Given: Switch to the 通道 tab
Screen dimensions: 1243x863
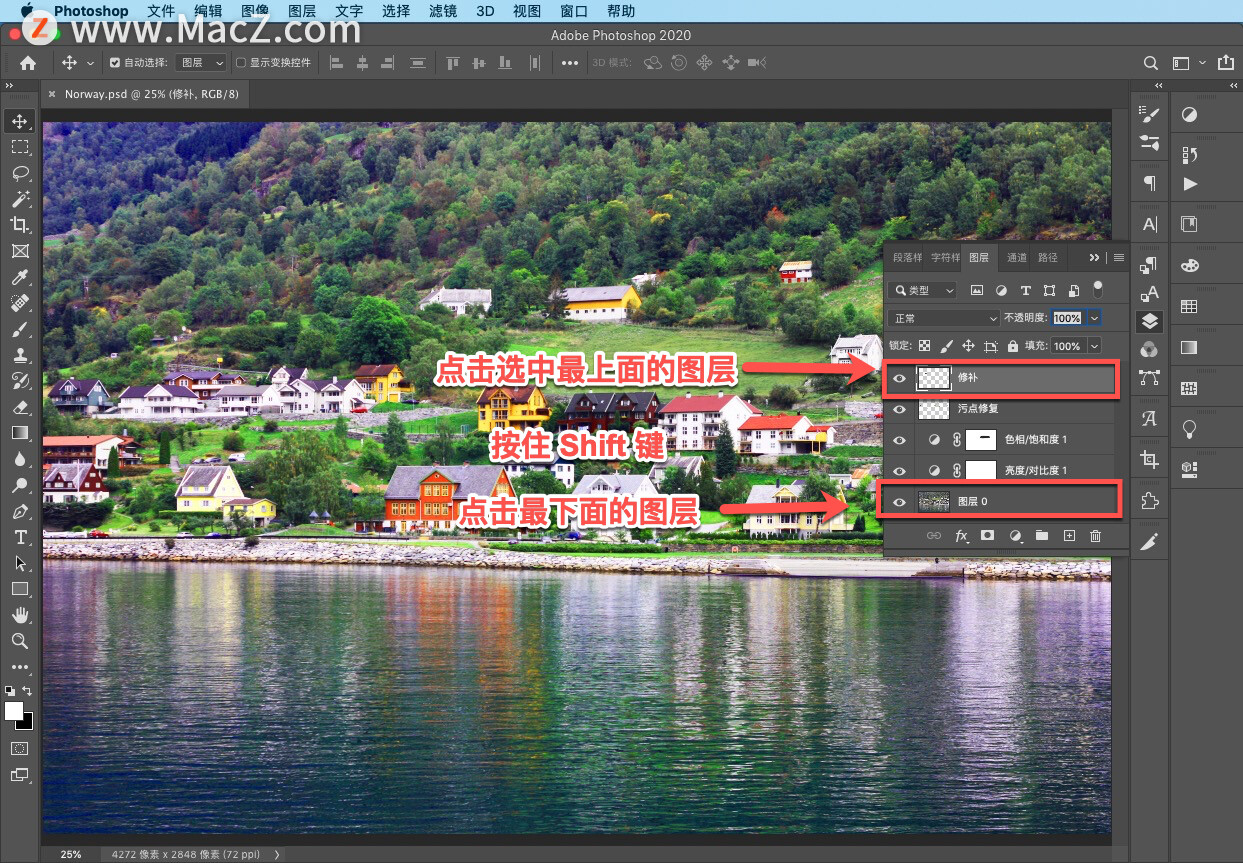Looking at the screenshot, I should pos(1017,258).
